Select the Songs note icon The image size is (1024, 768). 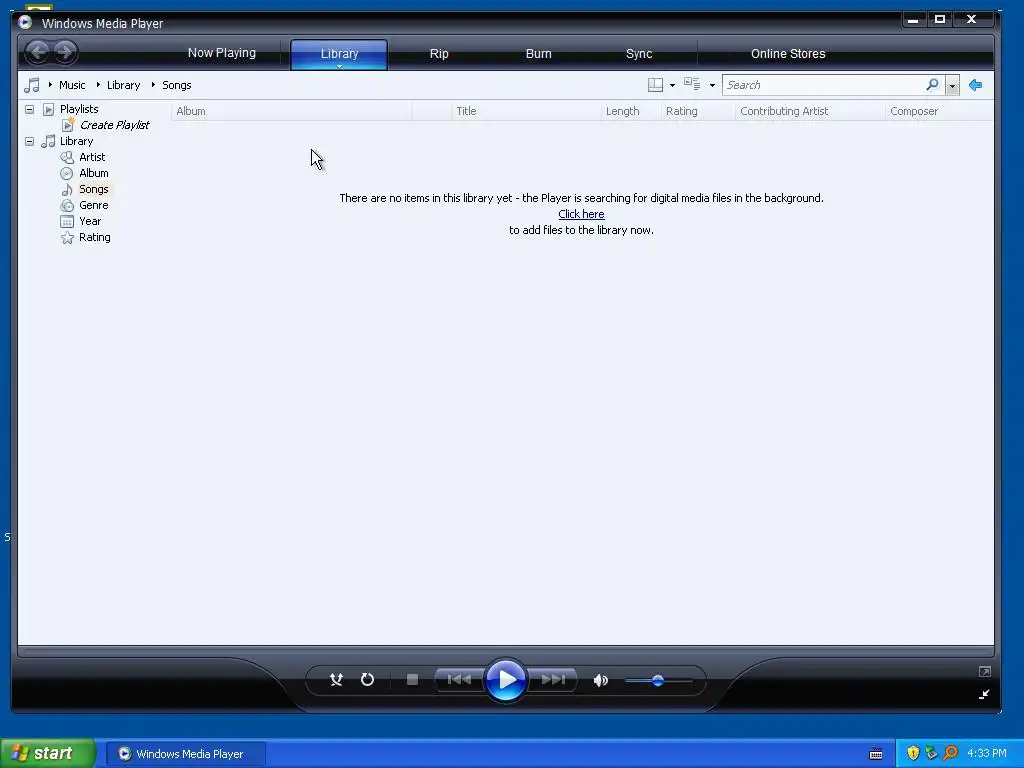[x=67, y=189]
